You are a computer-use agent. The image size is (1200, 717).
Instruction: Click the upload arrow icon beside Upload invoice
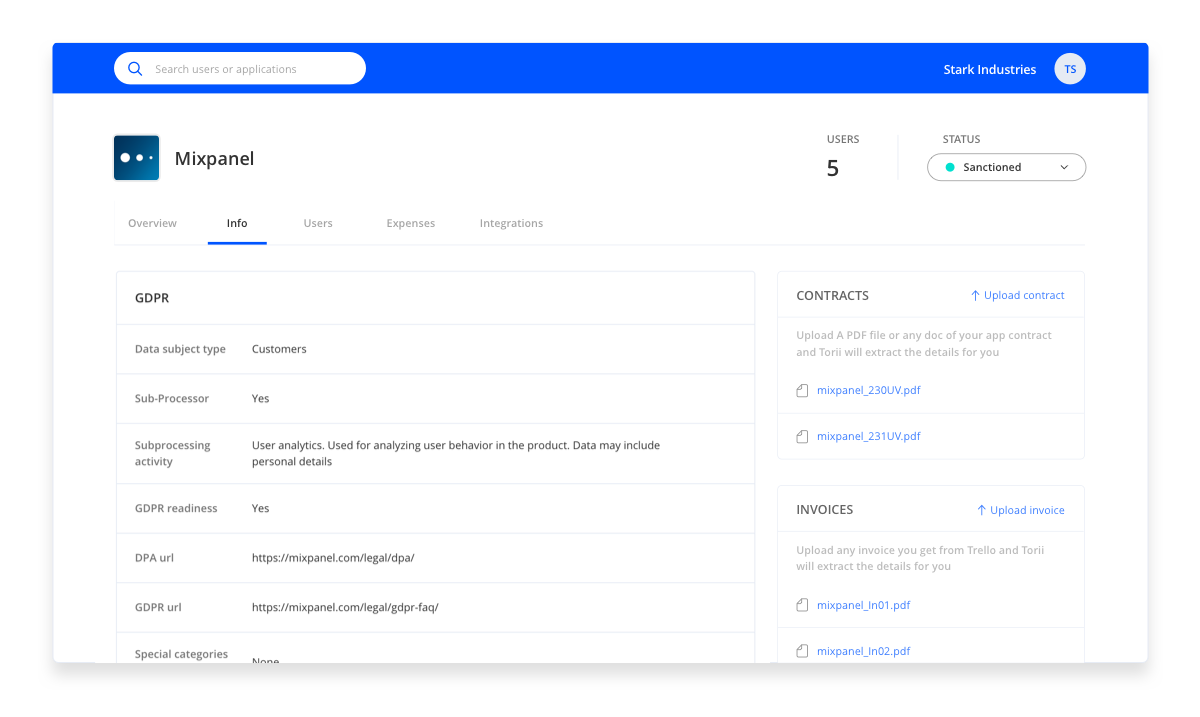[x=981, y=510]
